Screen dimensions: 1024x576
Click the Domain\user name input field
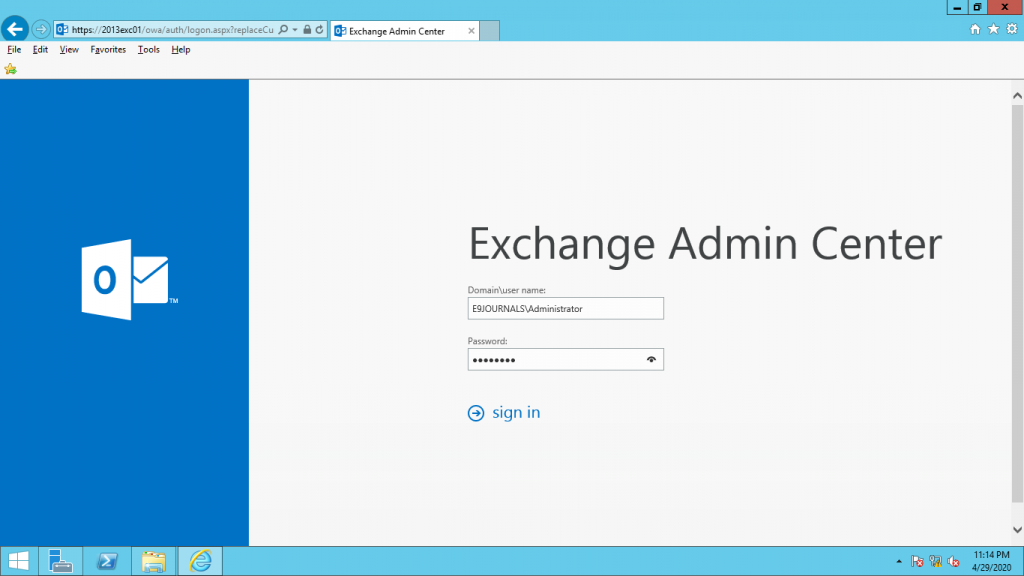coord(566,308)
